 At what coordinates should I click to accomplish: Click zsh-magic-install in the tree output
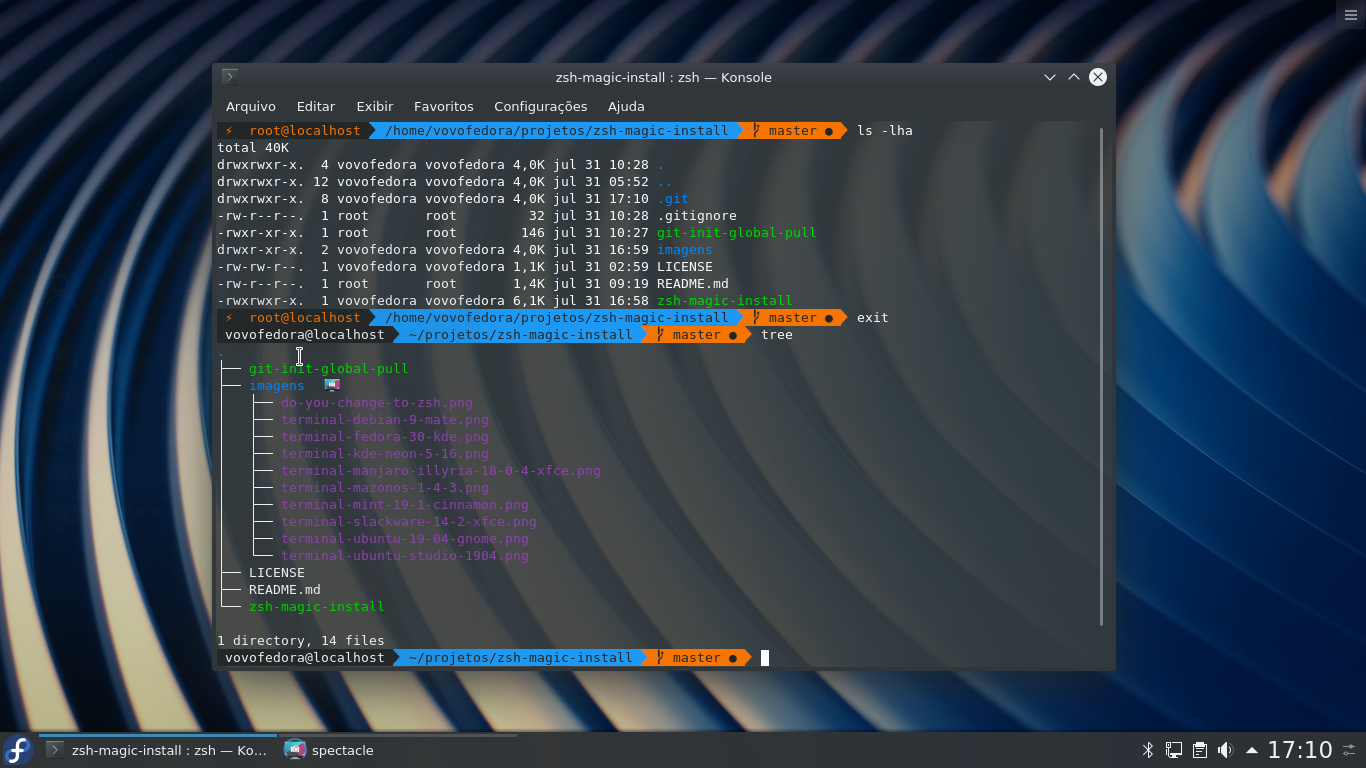tap(317, 606)
